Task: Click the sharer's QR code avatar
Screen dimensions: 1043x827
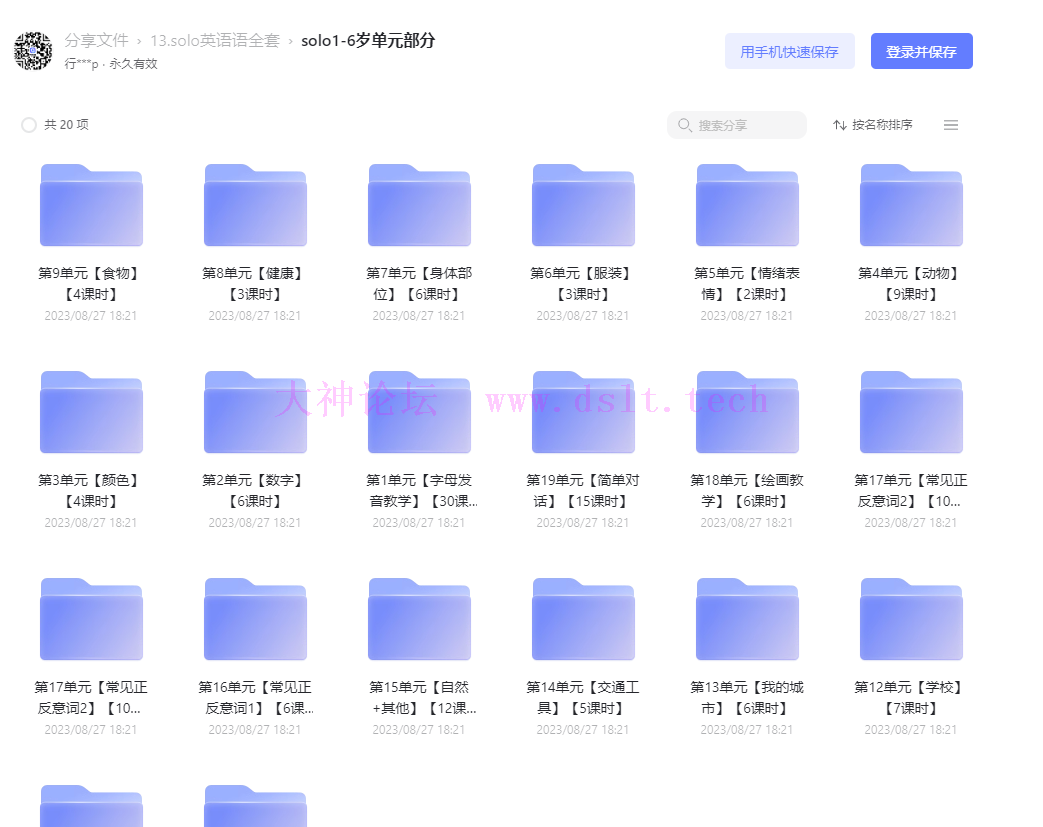Action: 33,51
